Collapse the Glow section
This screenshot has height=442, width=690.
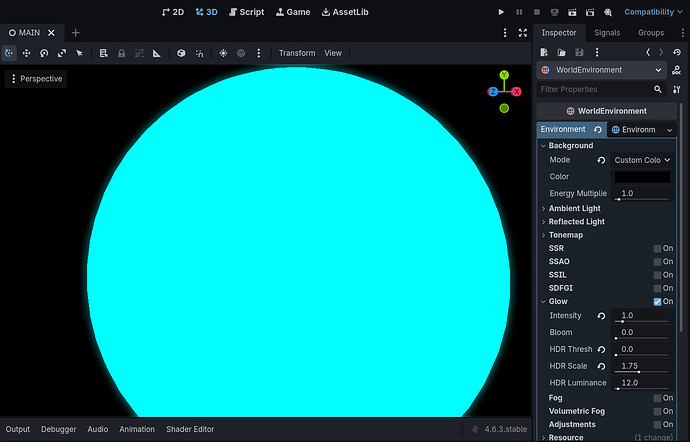click(x=543, y=302)
